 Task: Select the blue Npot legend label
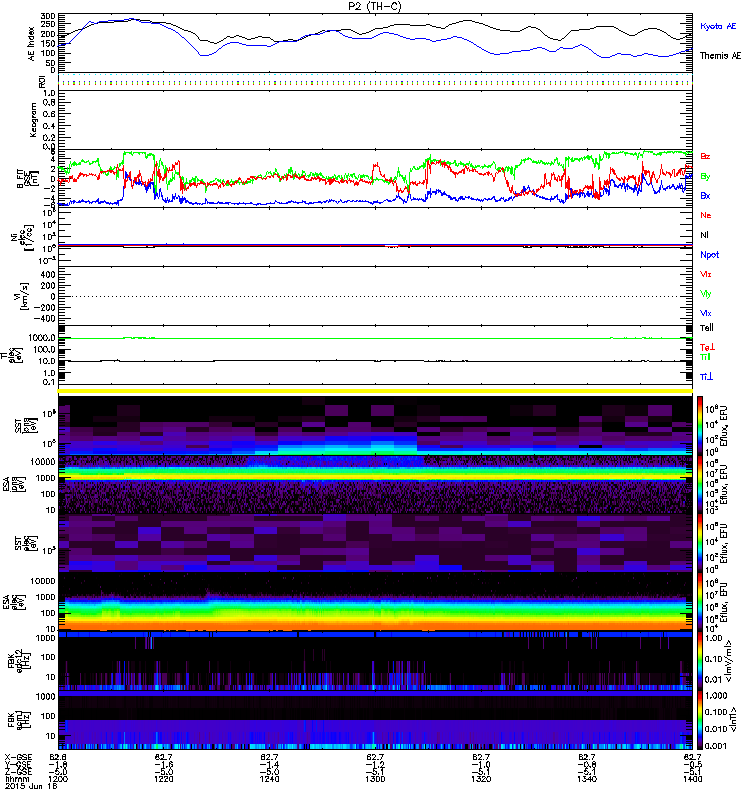click(709, 255)
